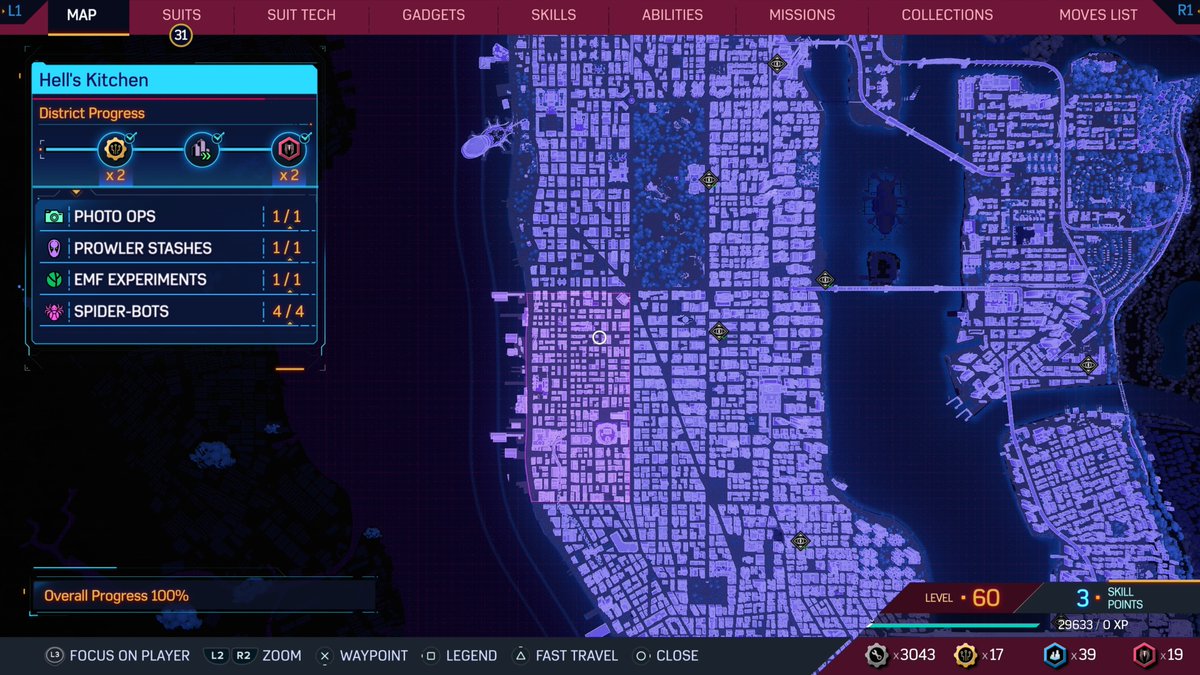Click the 4 / 4 Spider-Bots count
The height and width of the screenshot is (675, 1200).
pyautogui.click(x=288, y=312)
